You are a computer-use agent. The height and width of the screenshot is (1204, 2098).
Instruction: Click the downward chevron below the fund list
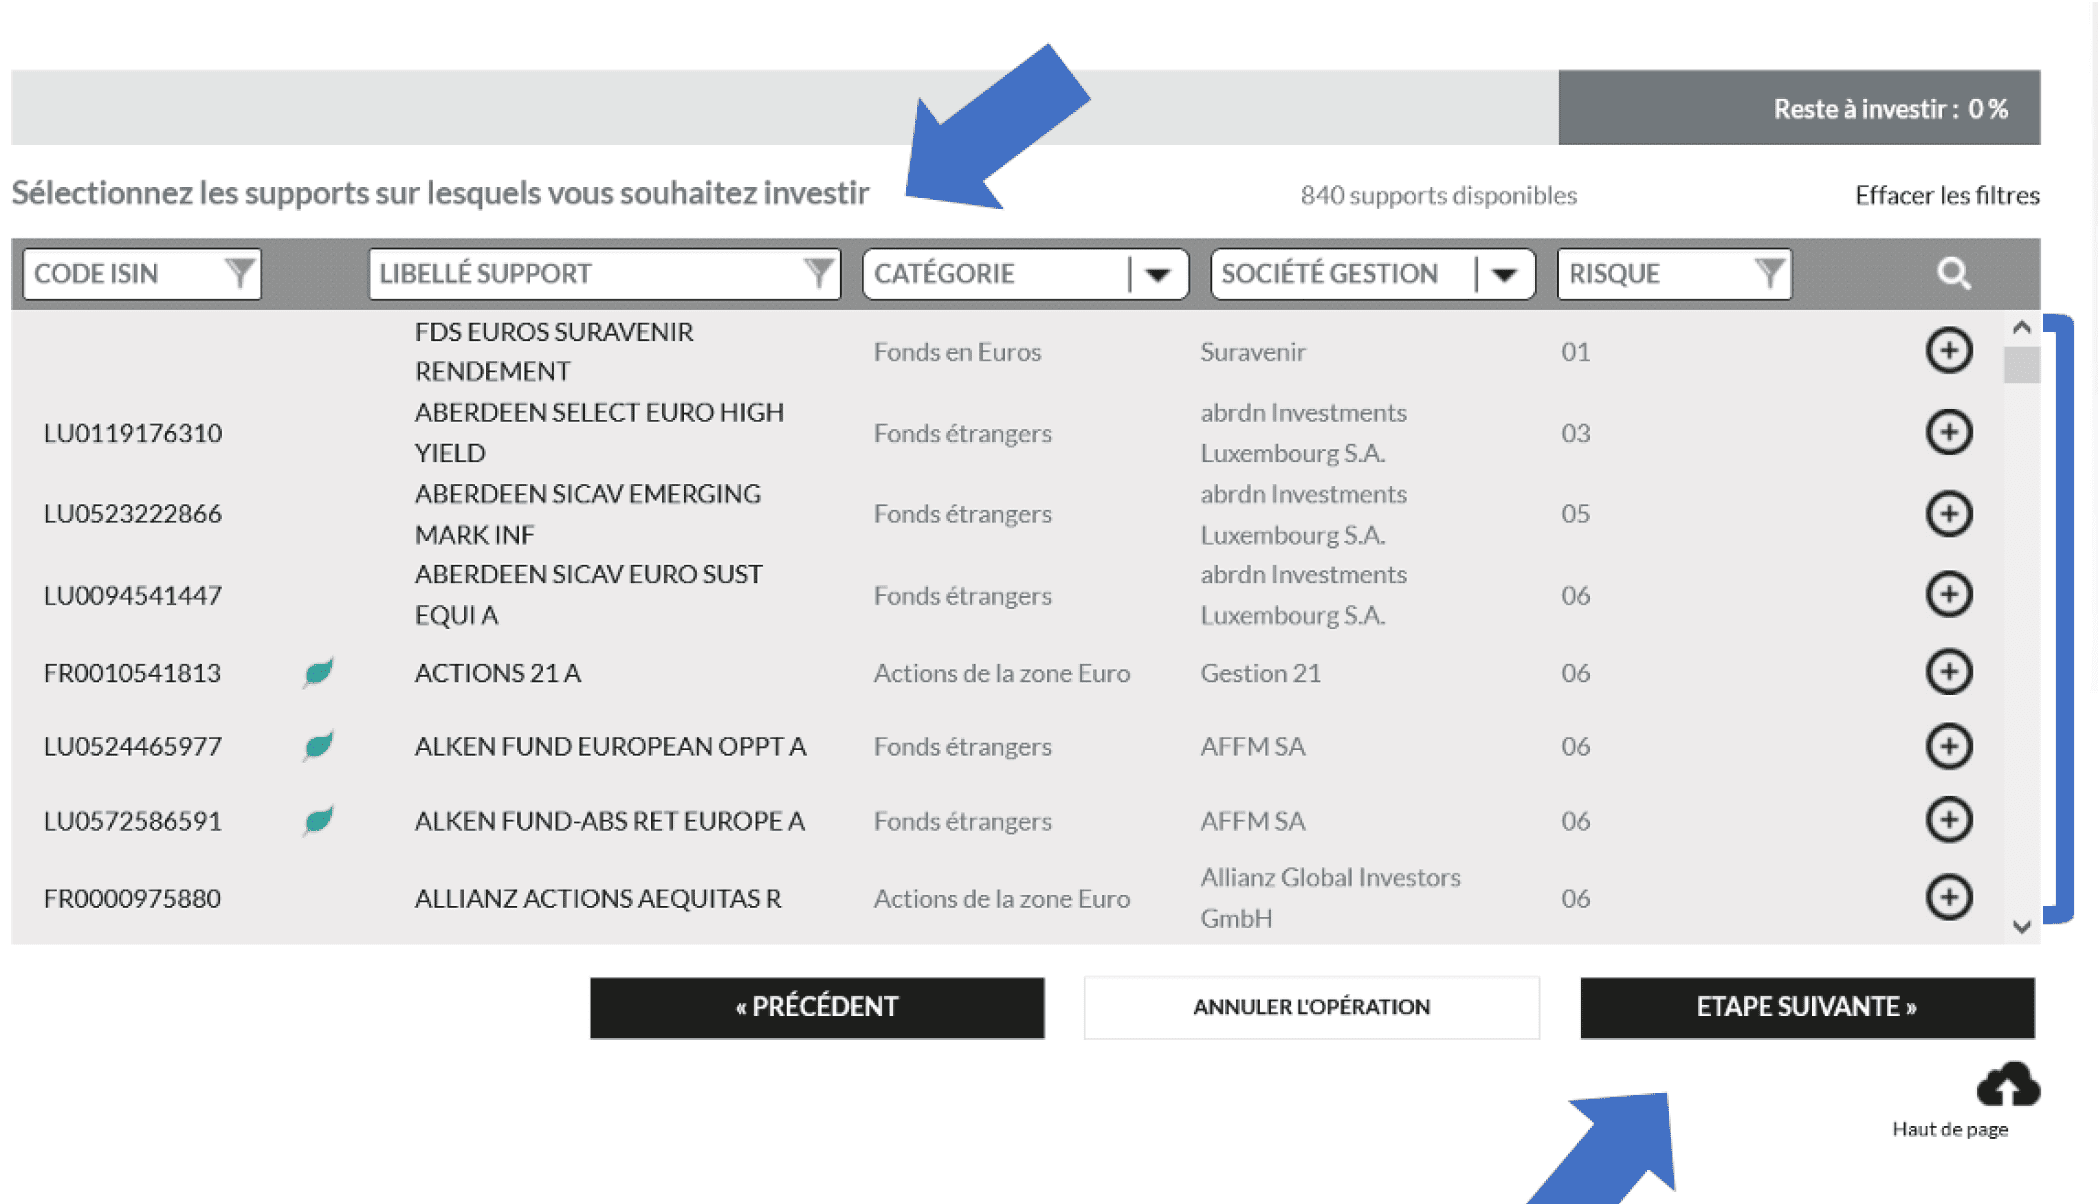pyautogui.click(x=2021, y=925)
